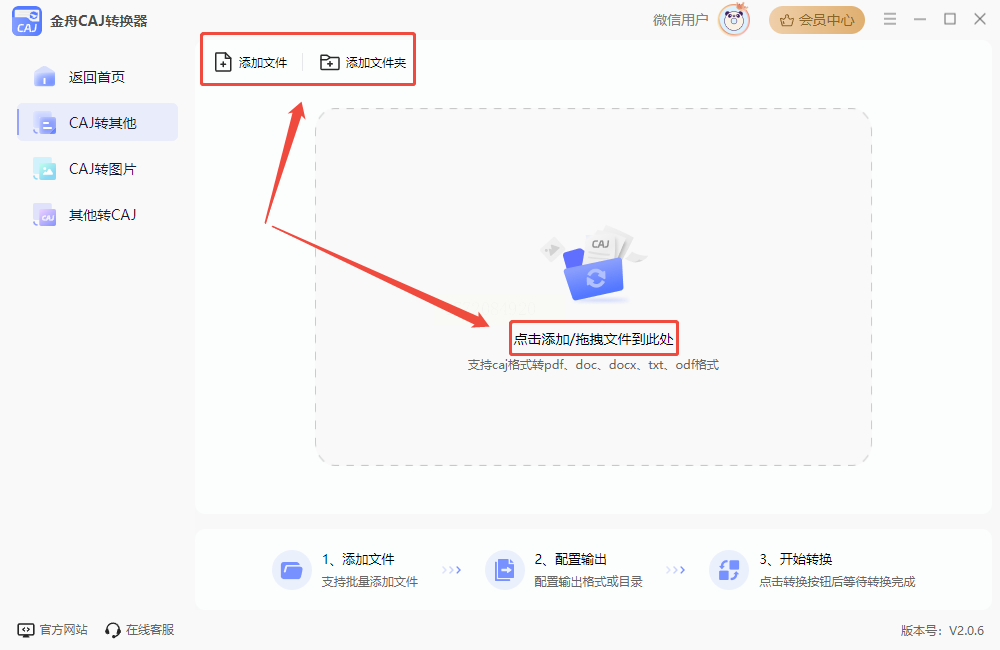Click the CAJ folder illustration in drop zone
Viewport: 1000px width, 650px height.
coord(593,263)
